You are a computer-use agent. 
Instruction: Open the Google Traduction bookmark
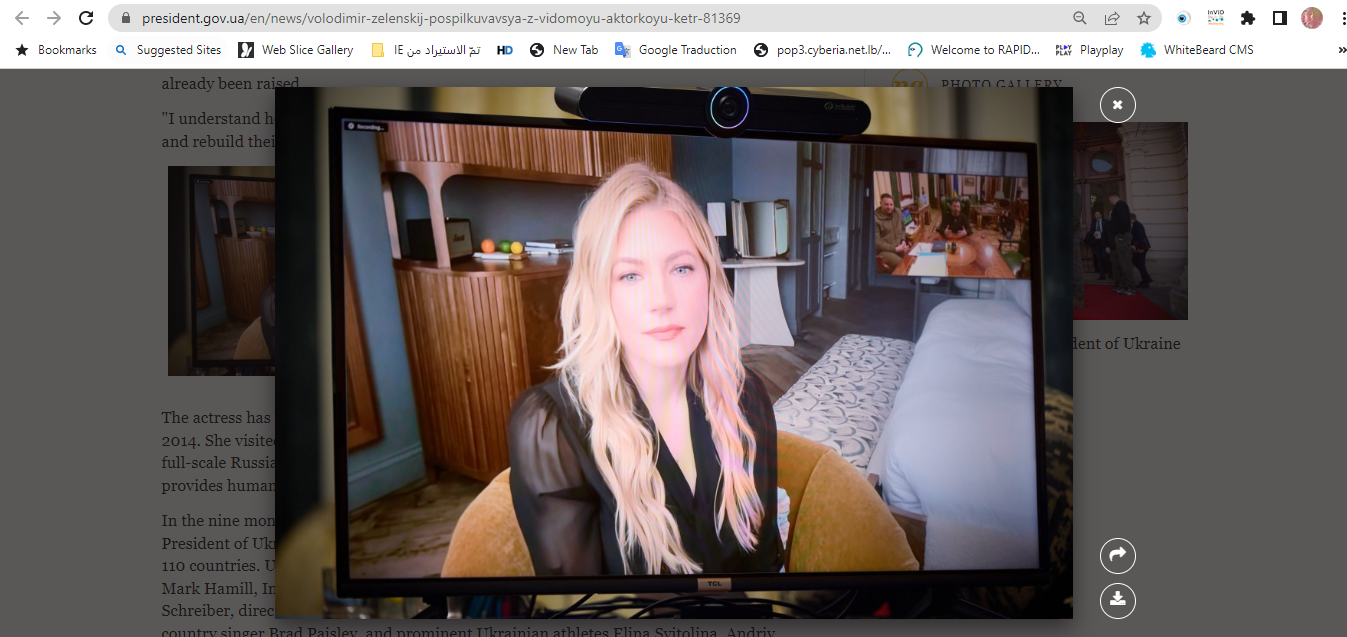coord(676,50)
